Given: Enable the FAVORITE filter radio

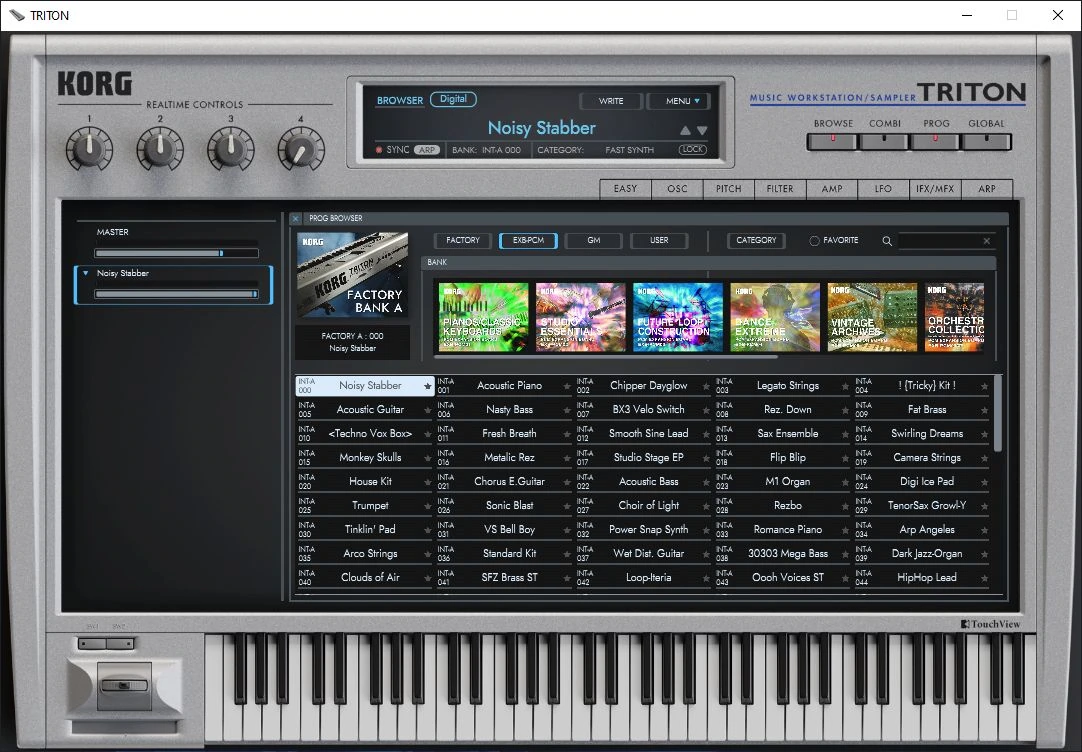Looking at the screenshot, I should 814,241.
